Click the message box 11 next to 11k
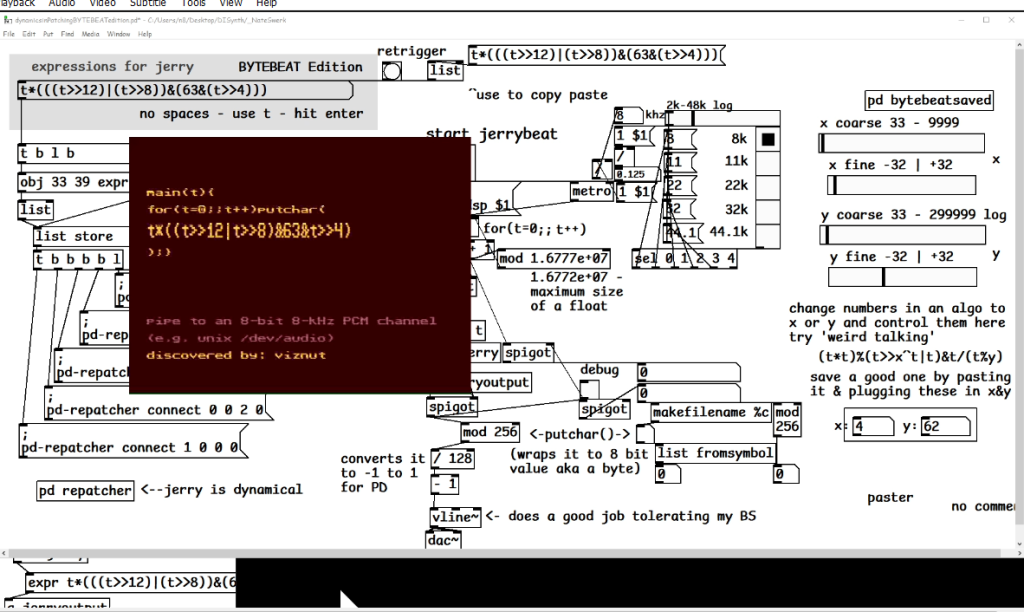 coord(679,161)
